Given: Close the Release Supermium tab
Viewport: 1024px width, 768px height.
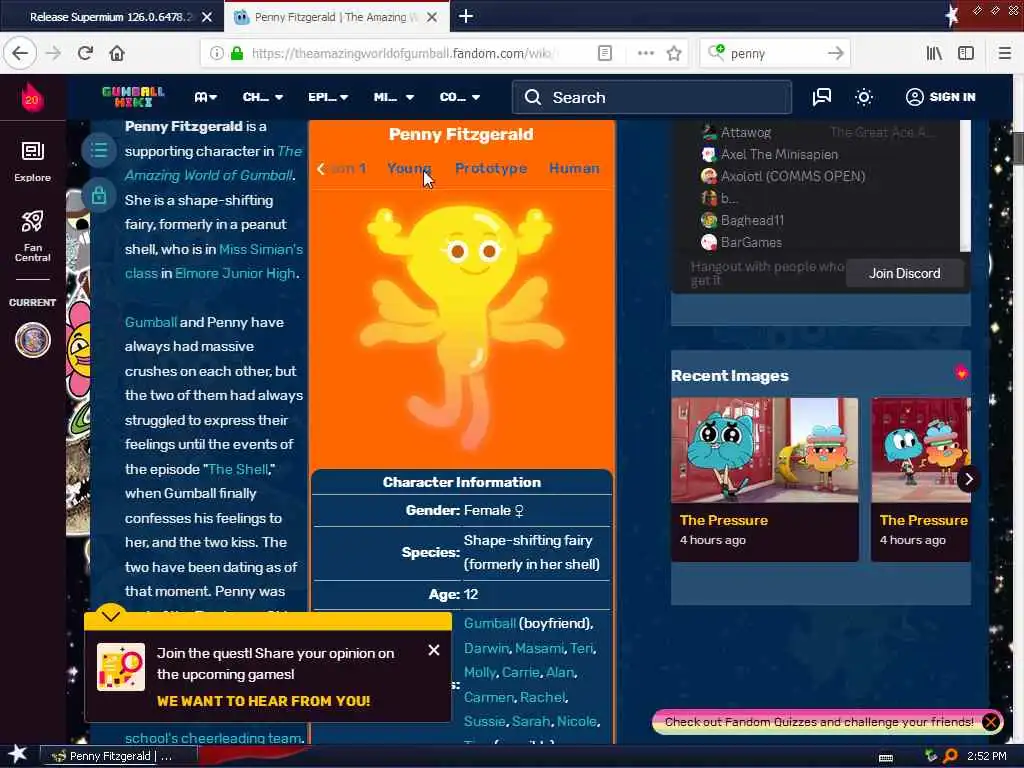Looking at the screenshot, I should (207, 17).
